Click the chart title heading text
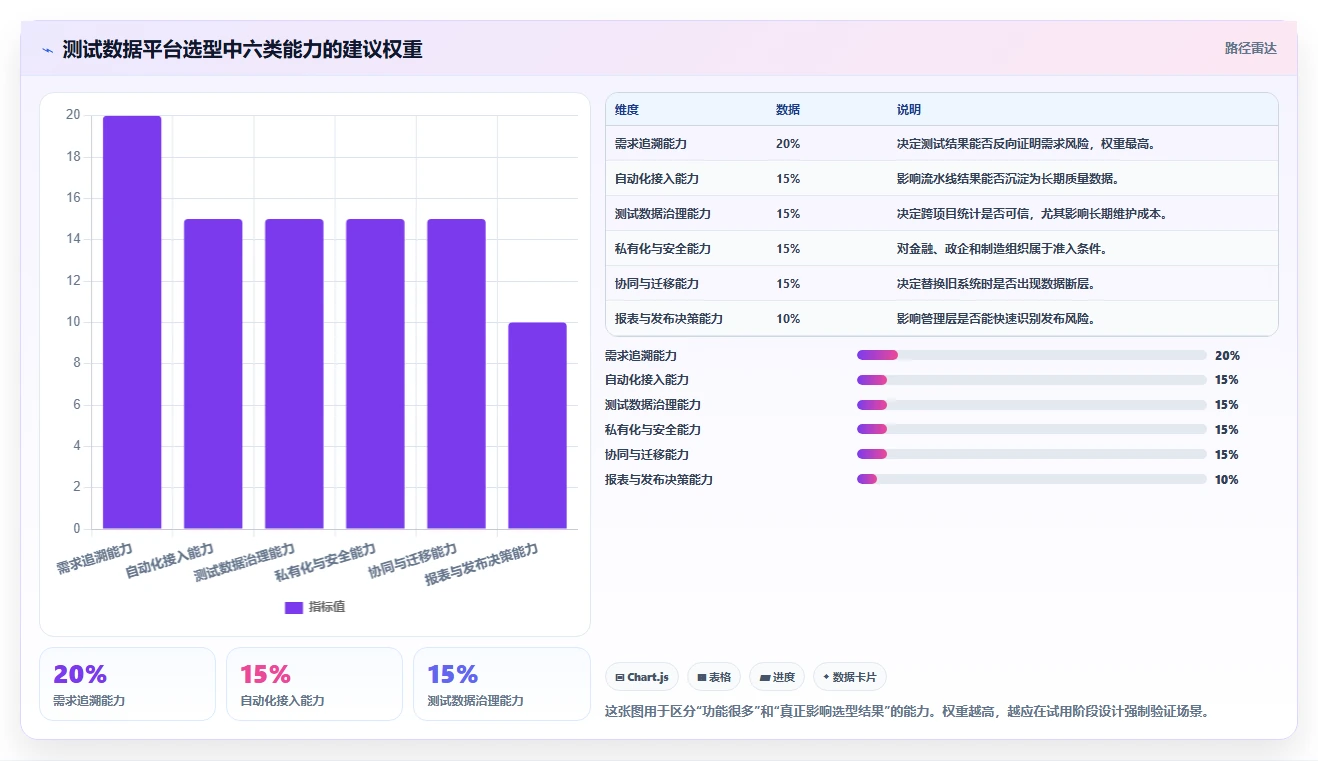Viewport: 1318px width, 761px height. [242, 49]
